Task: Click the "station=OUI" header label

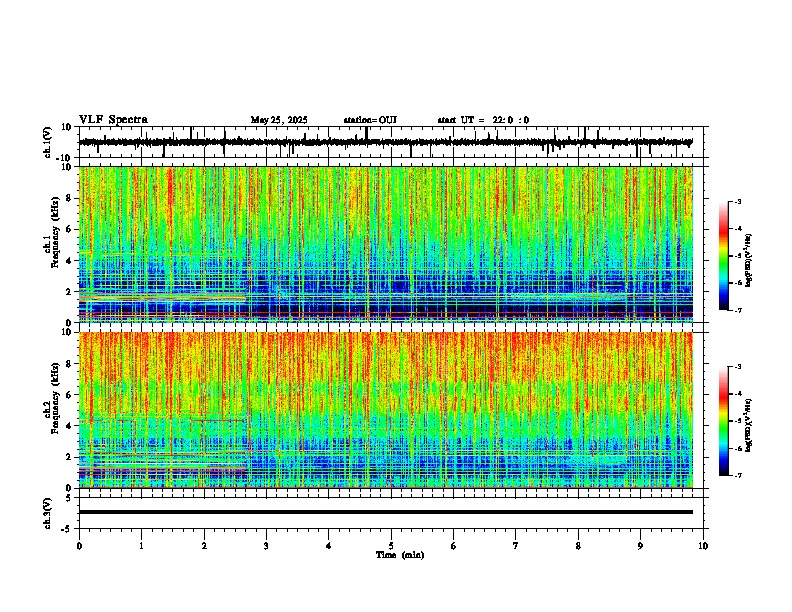Action: pyautogui.click(x=370, y=120)
